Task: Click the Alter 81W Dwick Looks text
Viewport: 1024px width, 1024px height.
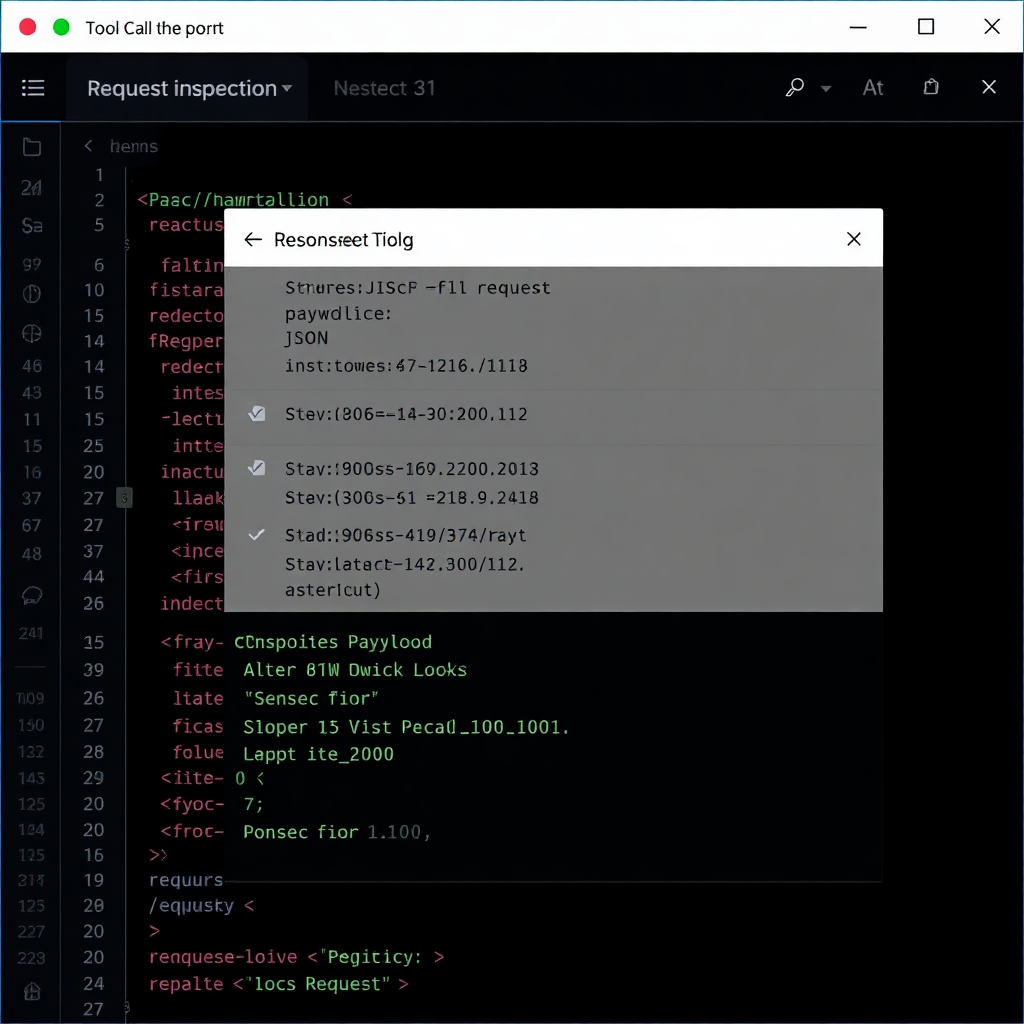Action: [x=355, y=670]
